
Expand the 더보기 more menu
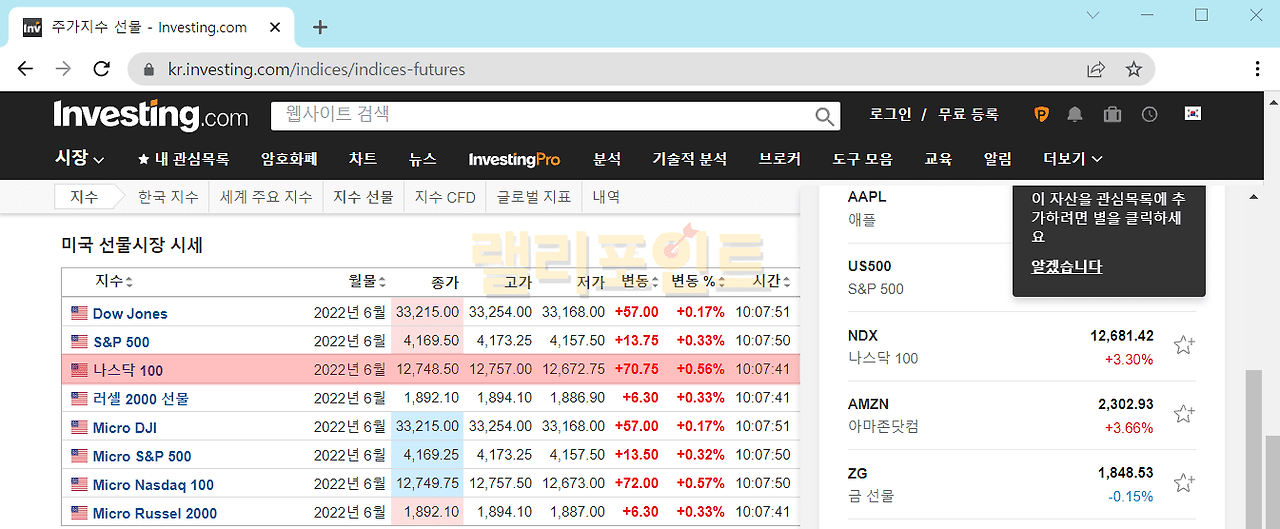[1073, 158]
